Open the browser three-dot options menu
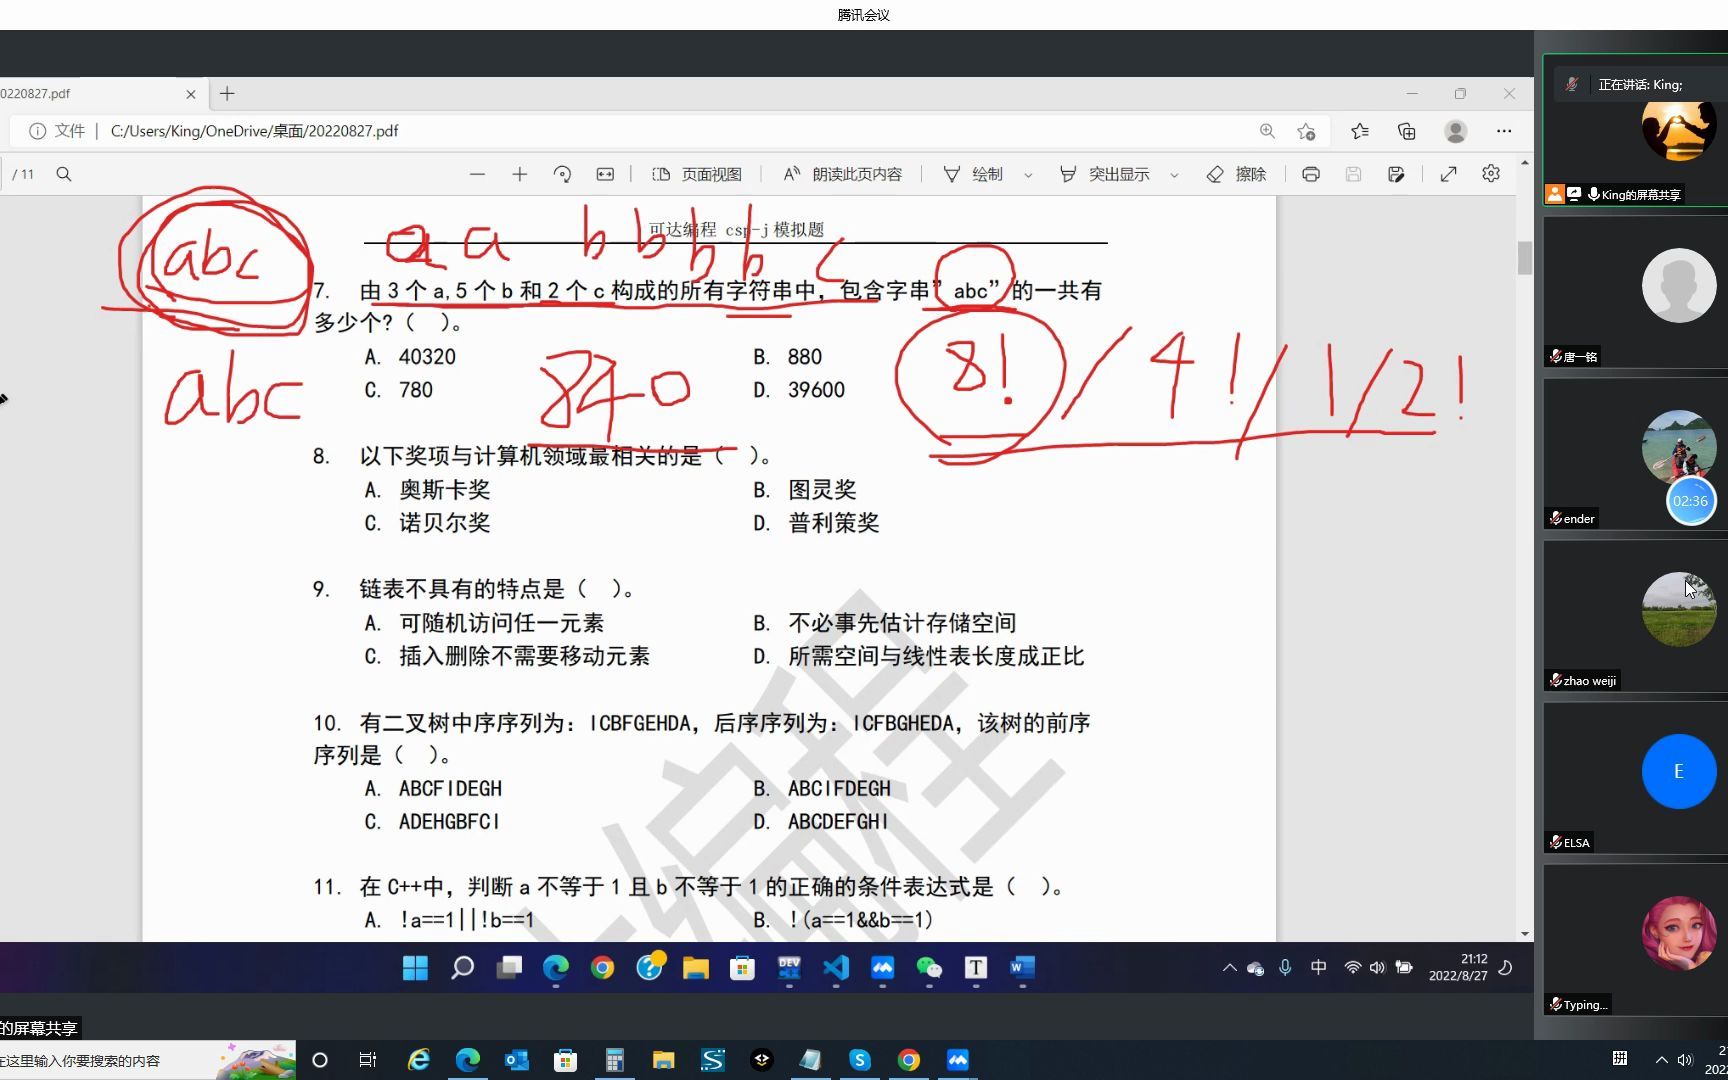Viewport: 1728px width, 1080px height. tap(1505, 131)
